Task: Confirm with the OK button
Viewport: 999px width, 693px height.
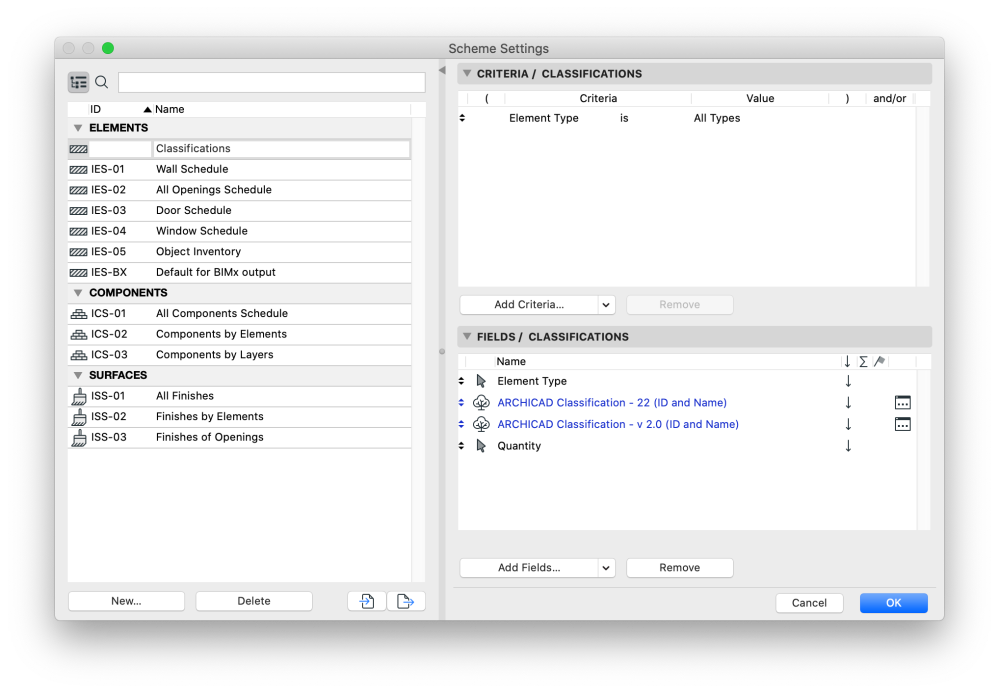Action: (893, 603)
